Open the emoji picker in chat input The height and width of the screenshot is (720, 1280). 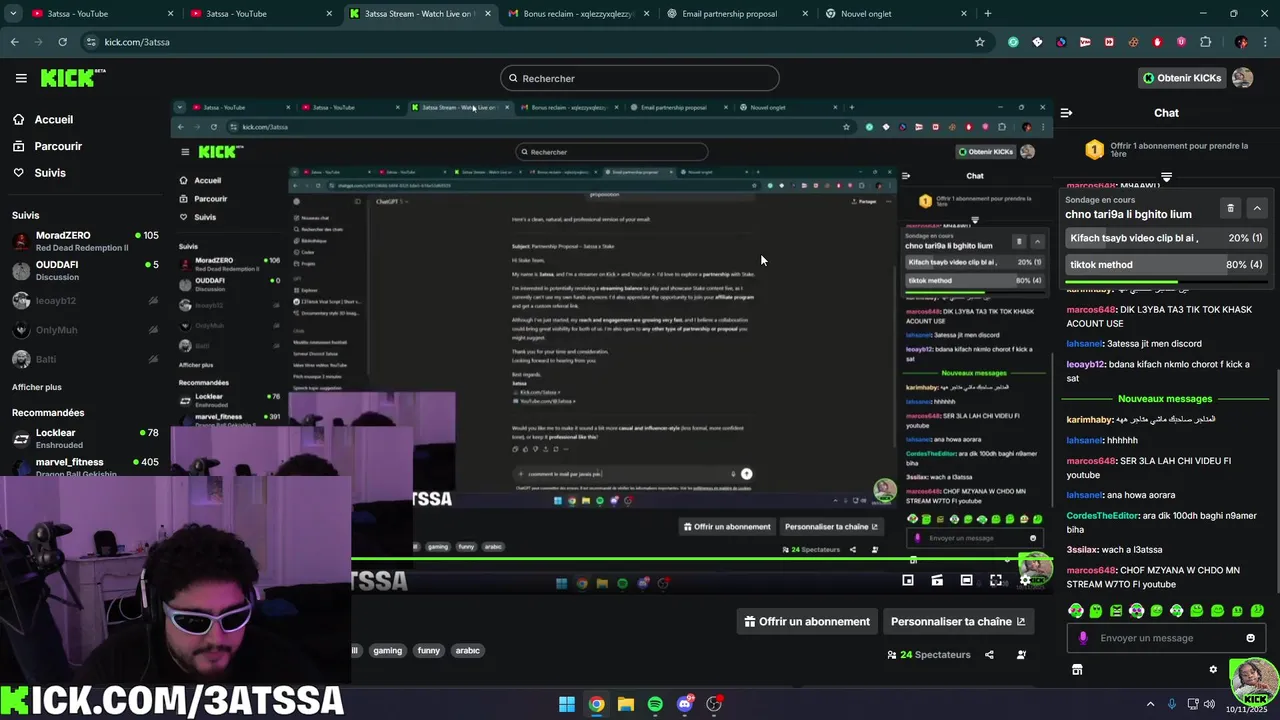click(1250, 638)
